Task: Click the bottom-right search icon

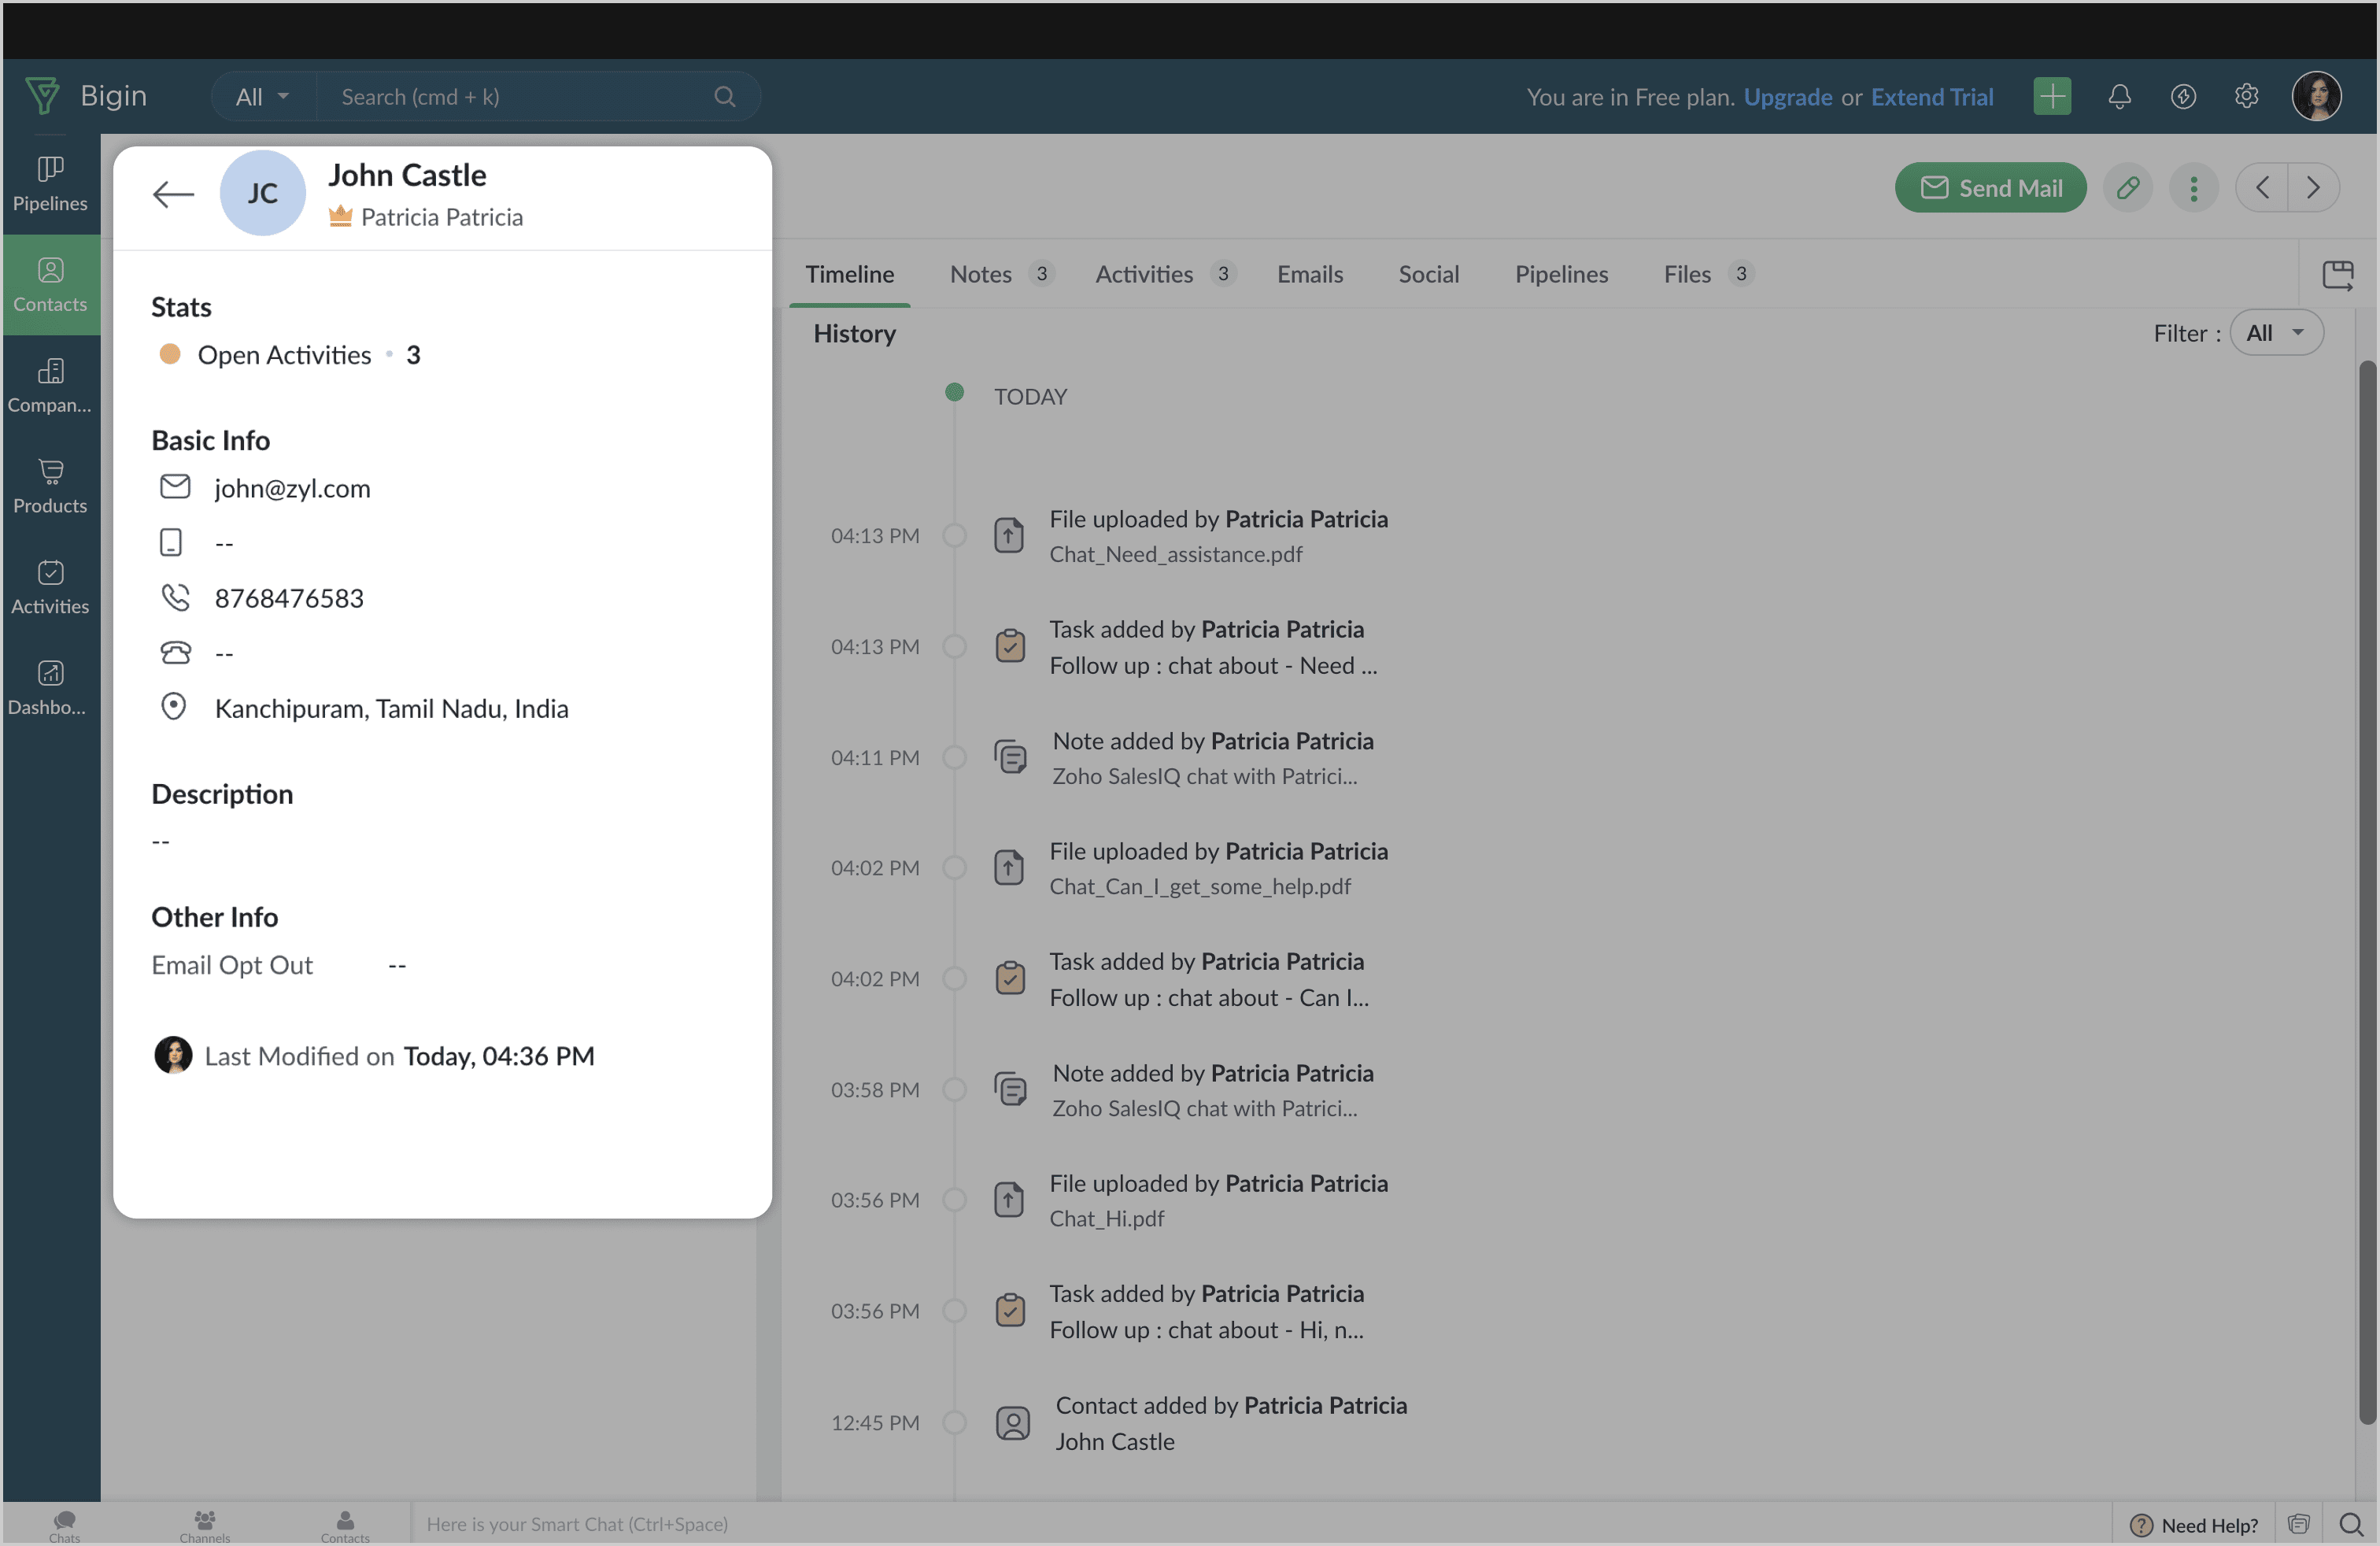Action: tap(2351, 1525)
